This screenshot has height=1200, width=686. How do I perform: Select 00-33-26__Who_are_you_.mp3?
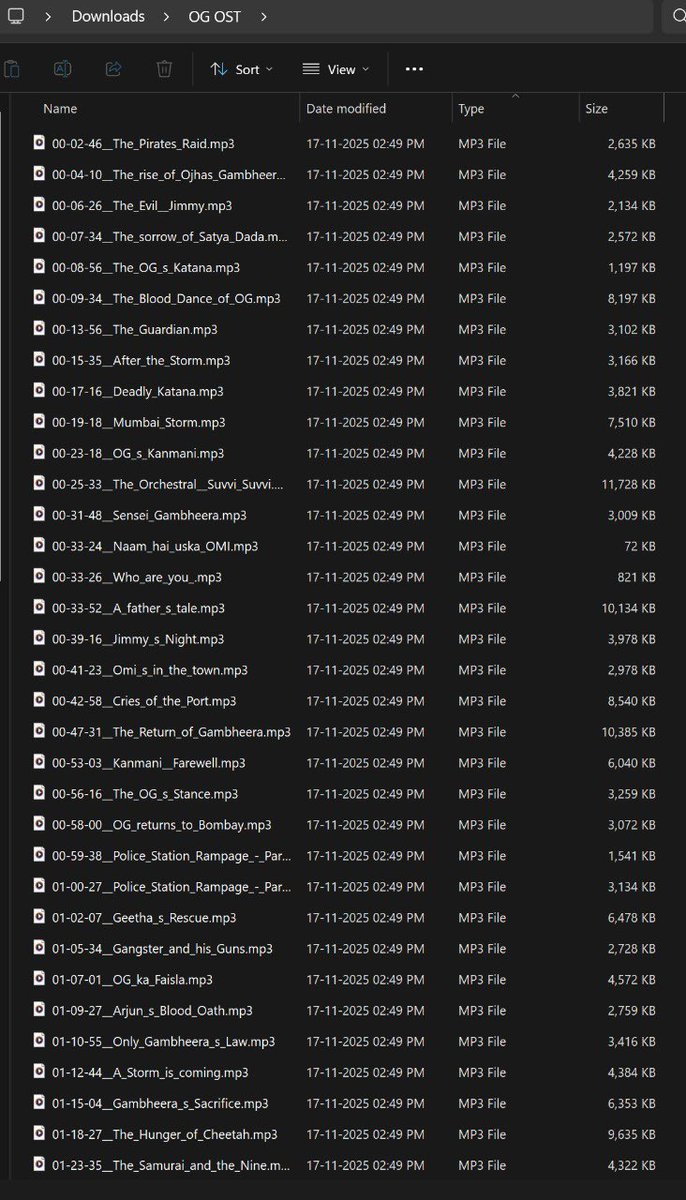pos(137,577)
